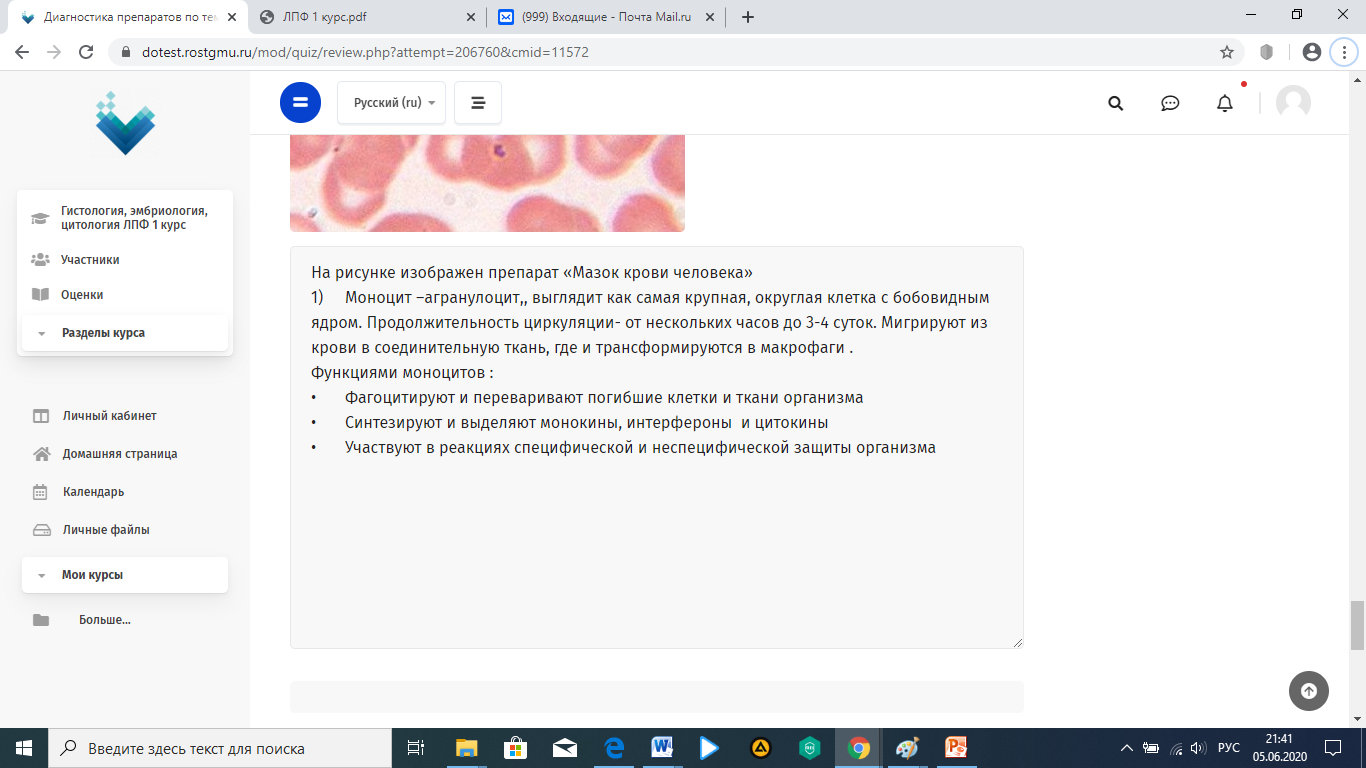Expand Разделы курса section

click(x=125, y=333)
